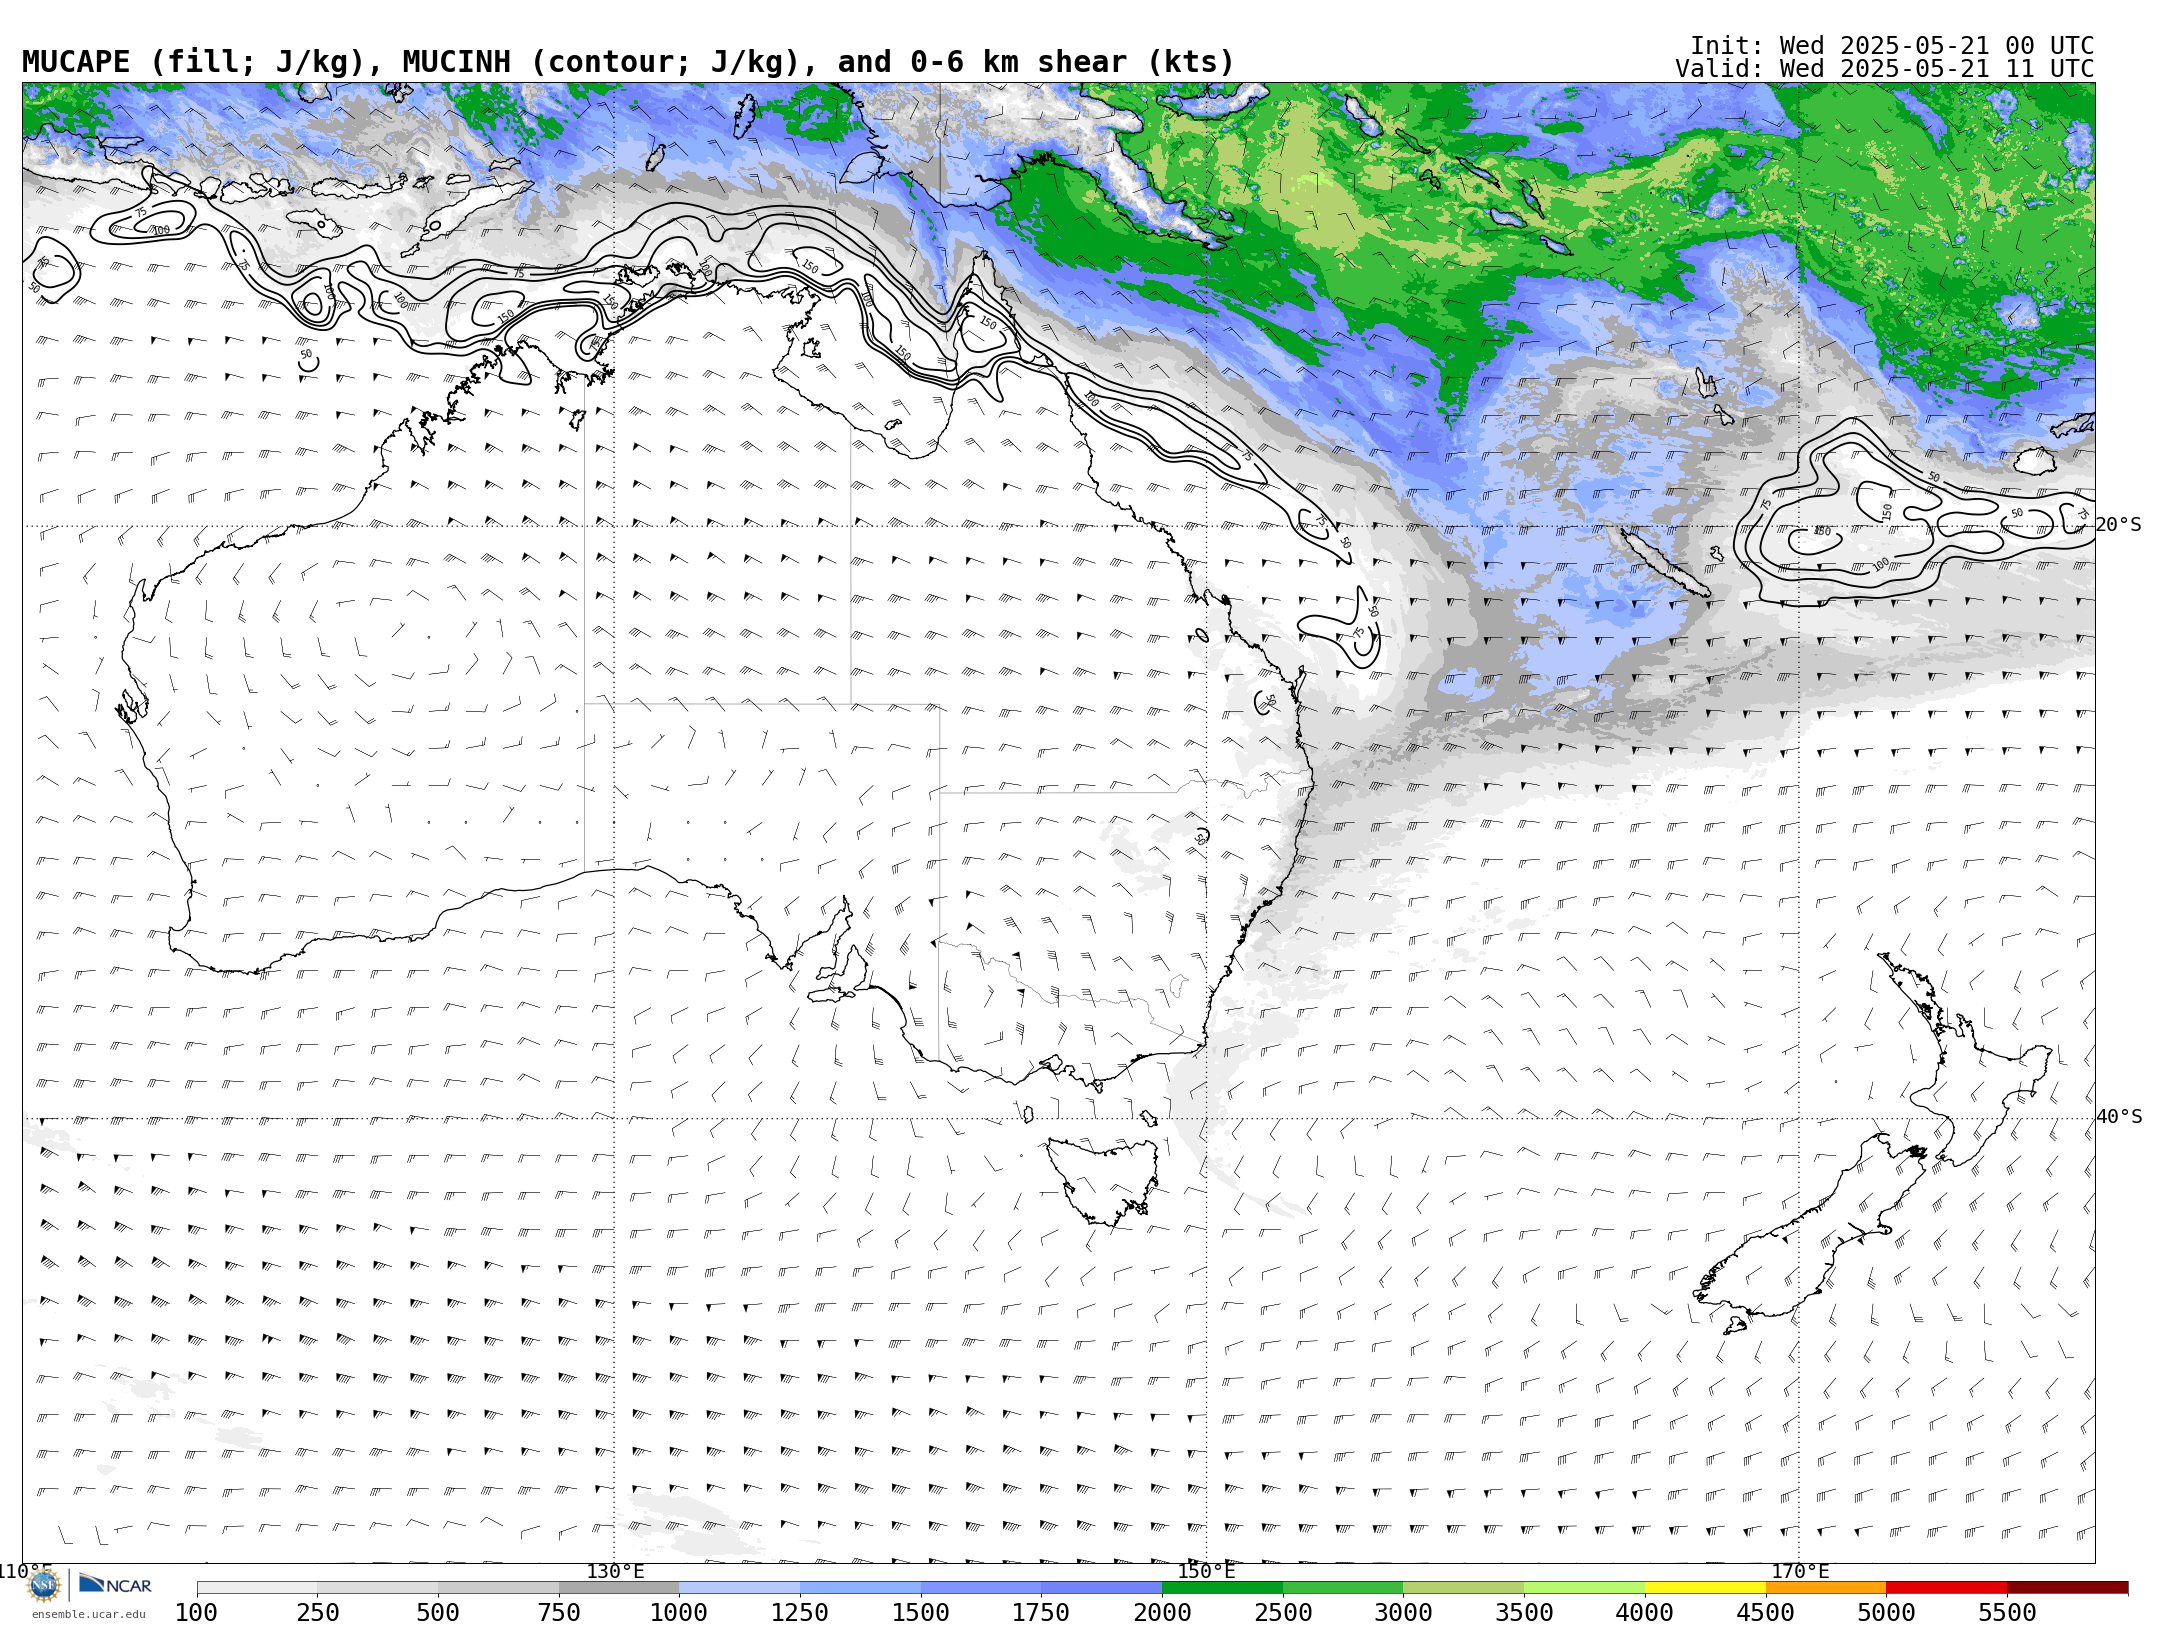This screenshot has height=1626, width=2160.
Task: Pick the 250–500 light gray colorbar swatch
Action: click(x=378, y=1588)
